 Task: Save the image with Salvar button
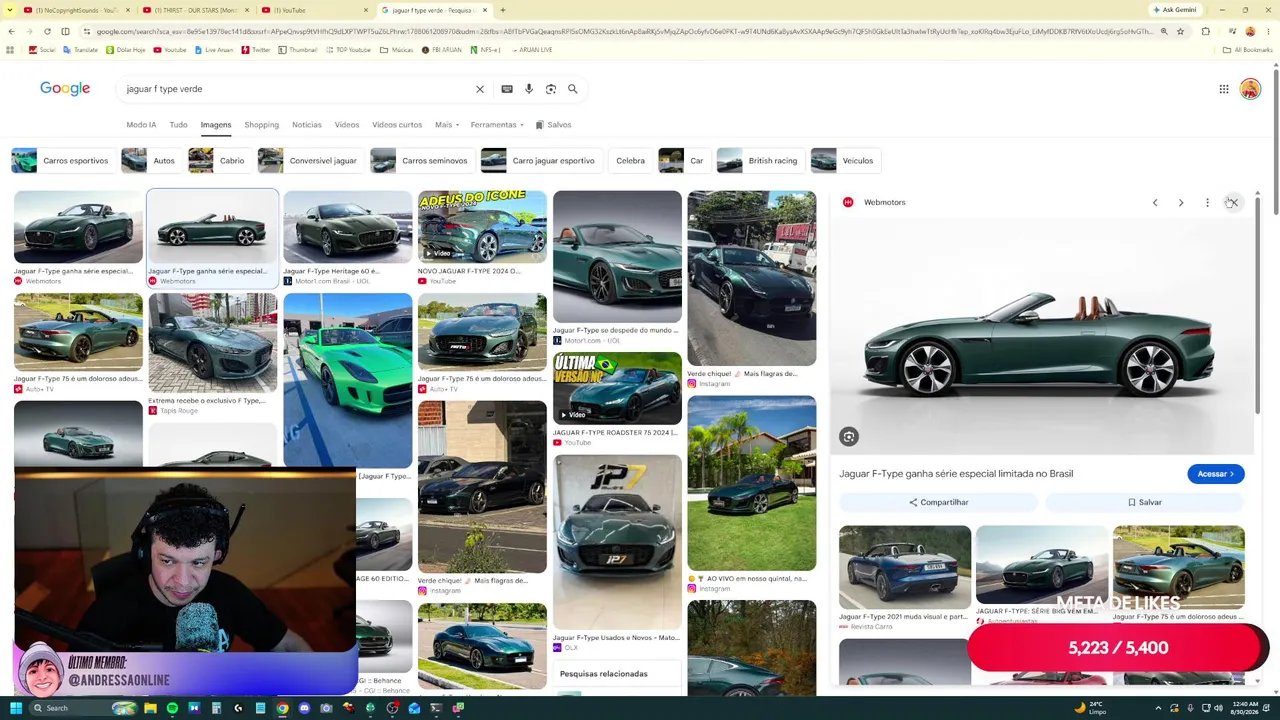point(1145,503)
